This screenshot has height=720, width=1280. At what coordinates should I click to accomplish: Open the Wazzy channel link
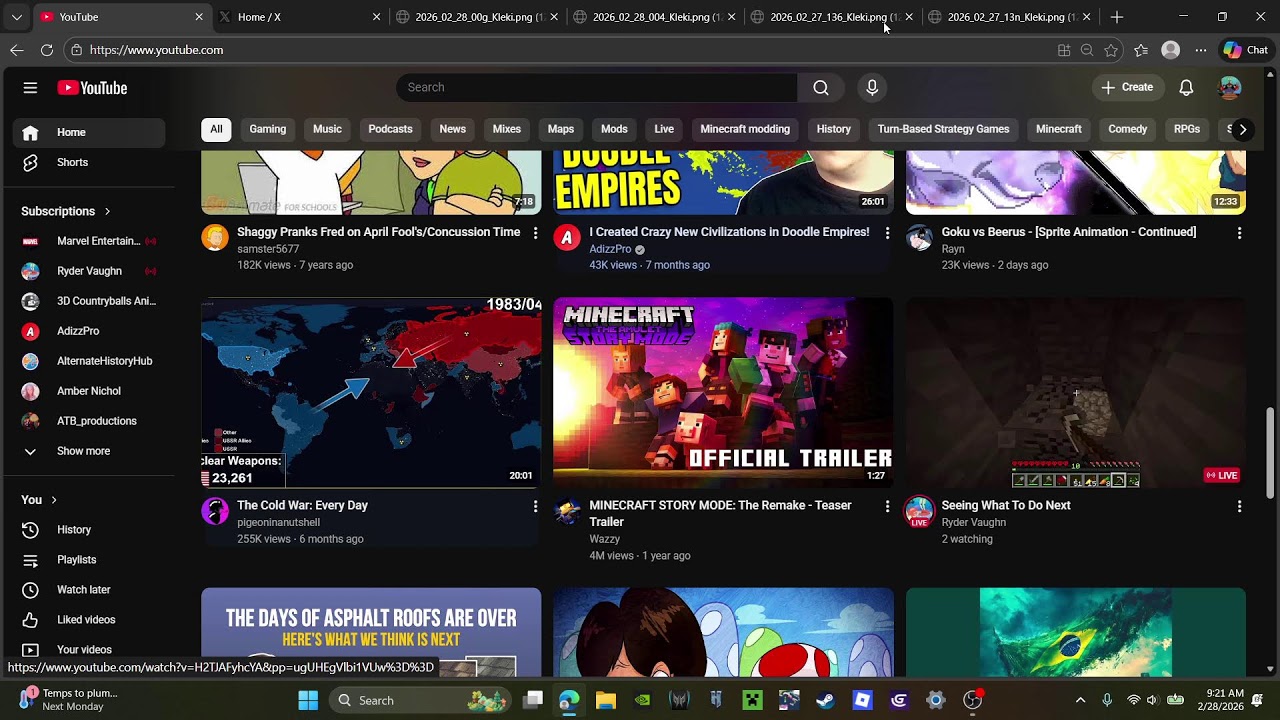[x=605, y=540]
